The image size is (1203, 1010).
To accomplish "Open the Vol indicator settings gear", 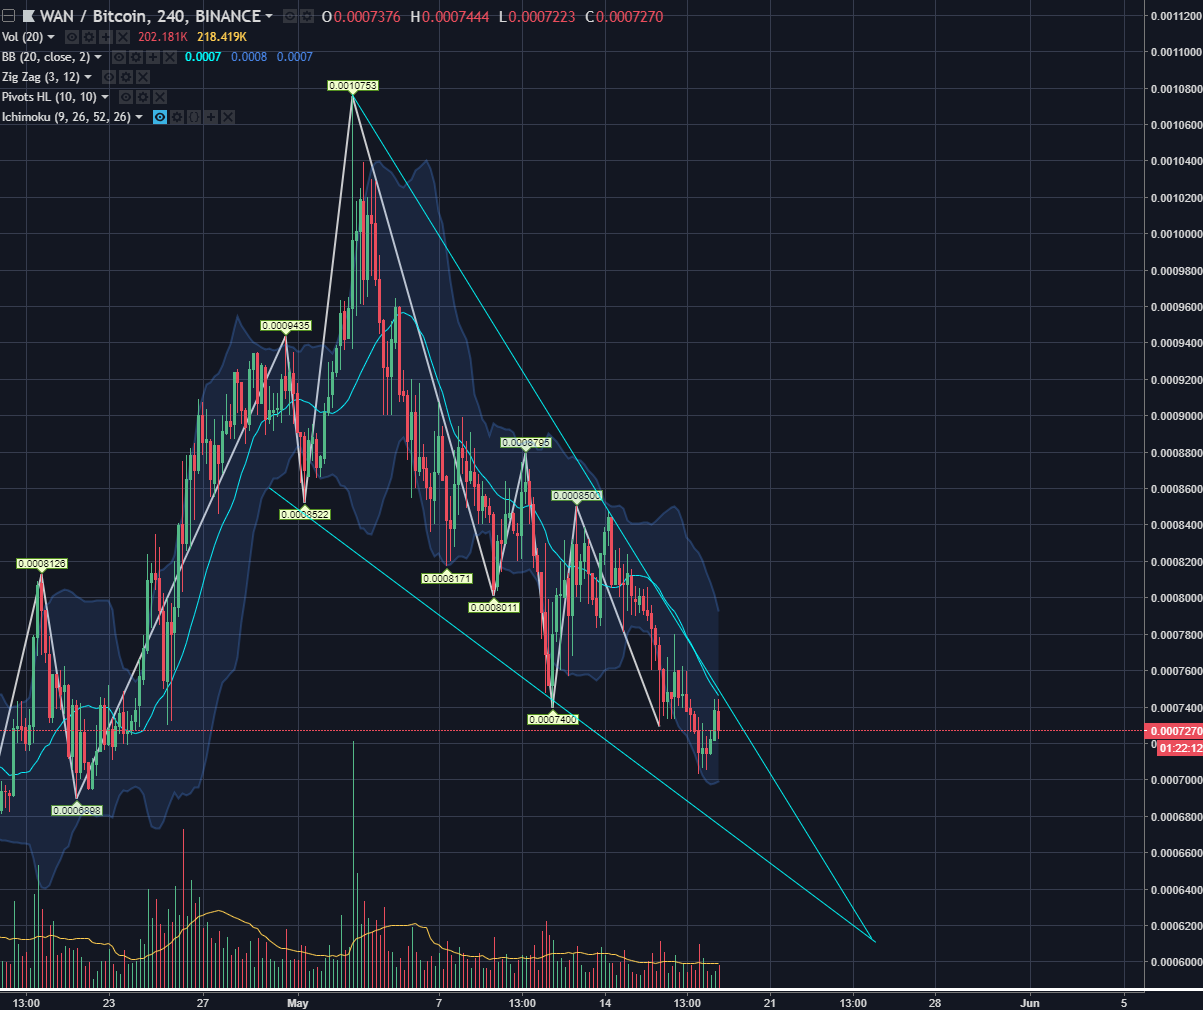I will [x=90, y=36].
